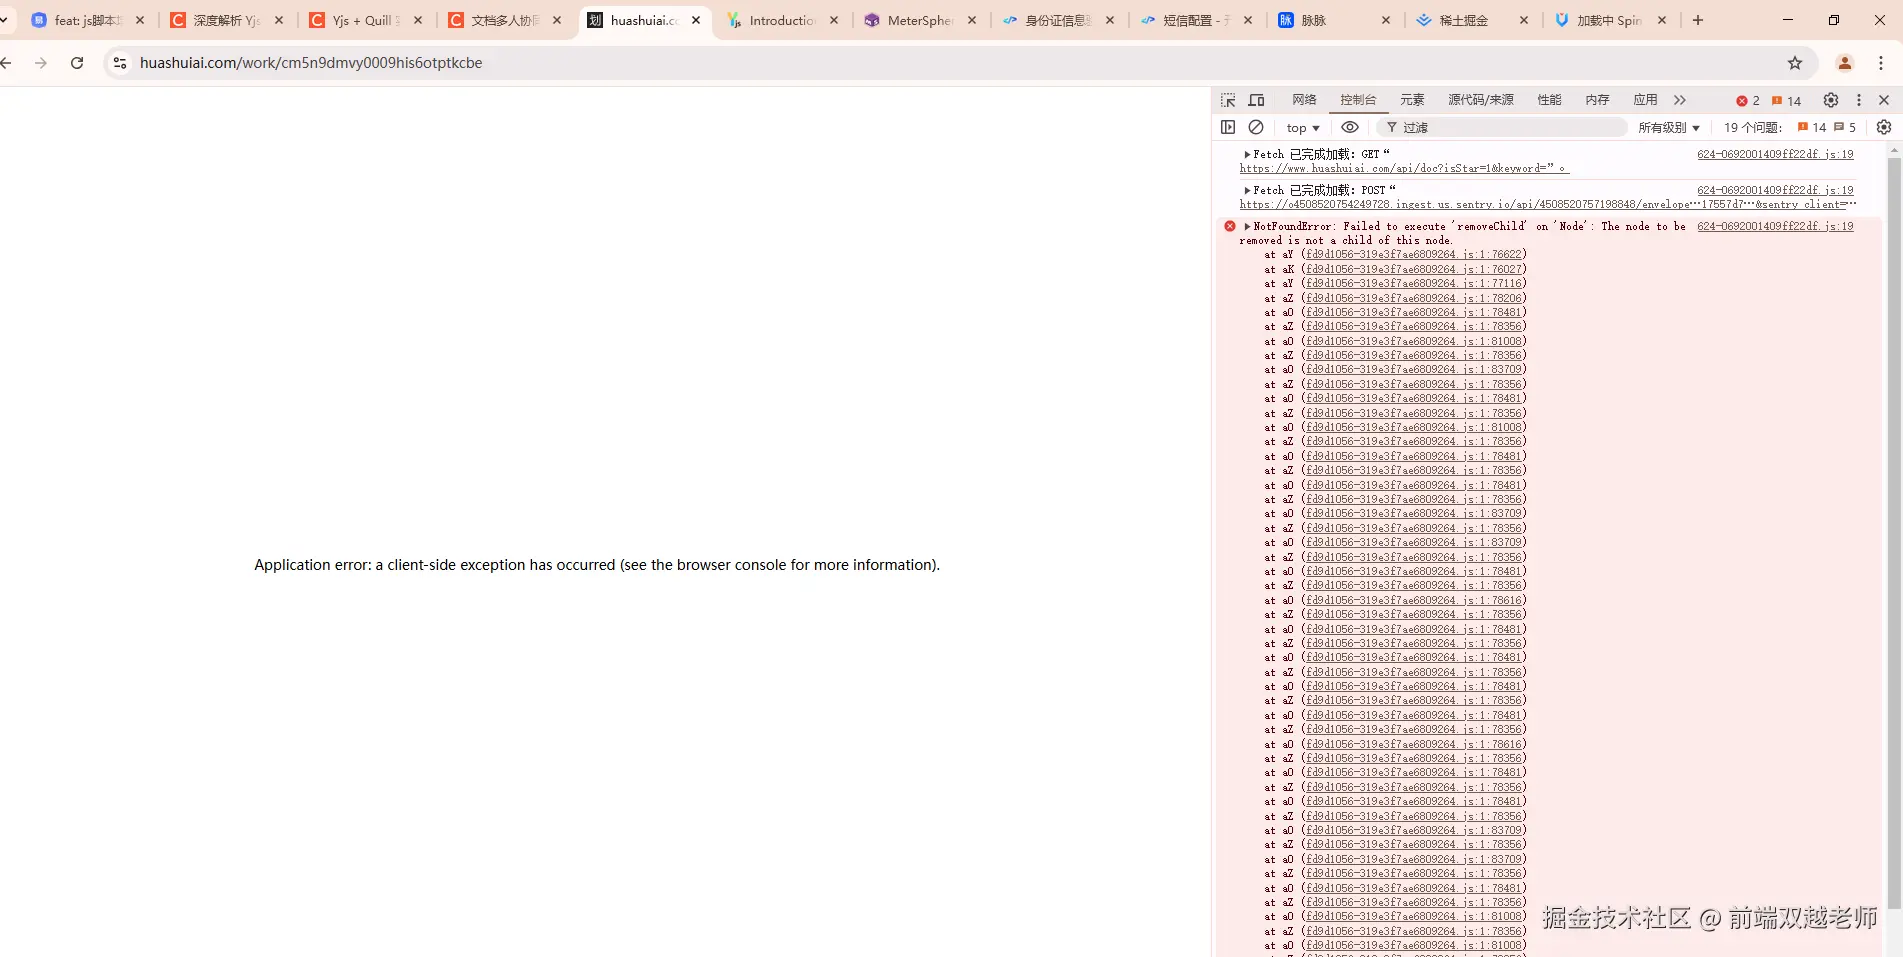Click the console vertical scrollbar
1903x957 pixels.
tap(1892, 500)
